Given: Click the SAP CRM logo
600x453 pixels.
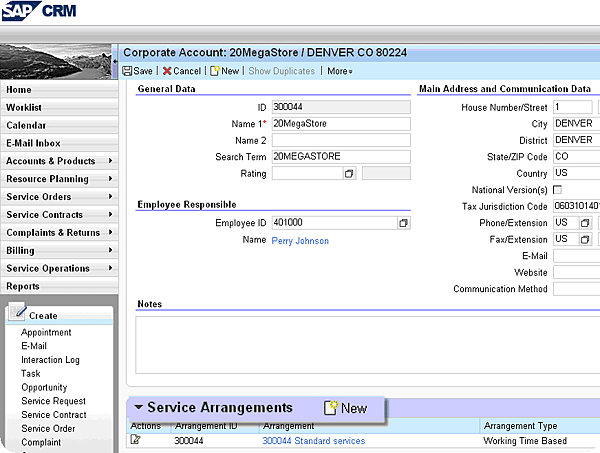Looking at the screenshot, I should [39, 11].
